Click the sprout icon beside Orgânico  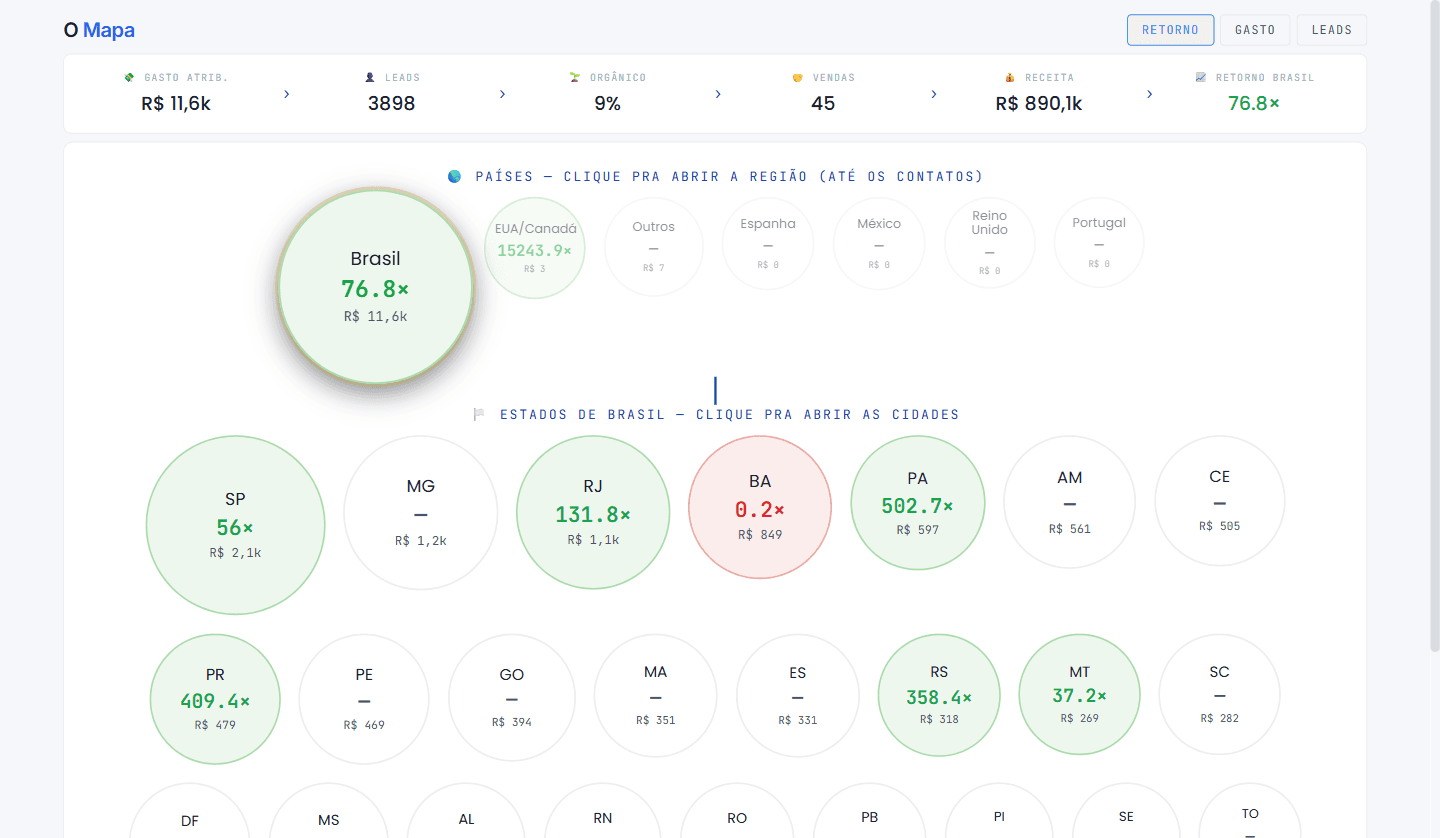click(x=574, y=77)
